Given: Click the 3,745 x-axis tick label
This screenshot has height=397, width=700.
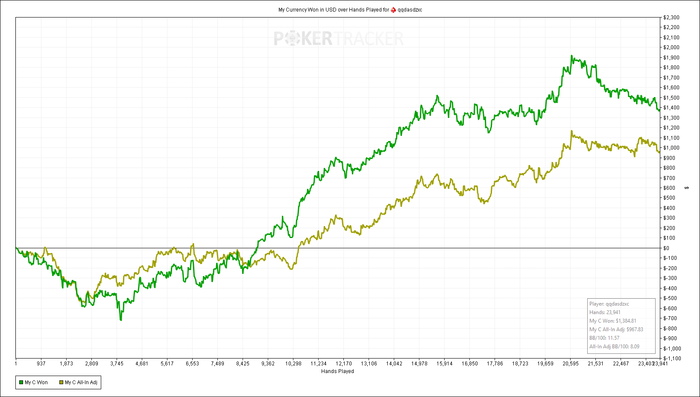Looking at the screenshot, I should [117, 364].
